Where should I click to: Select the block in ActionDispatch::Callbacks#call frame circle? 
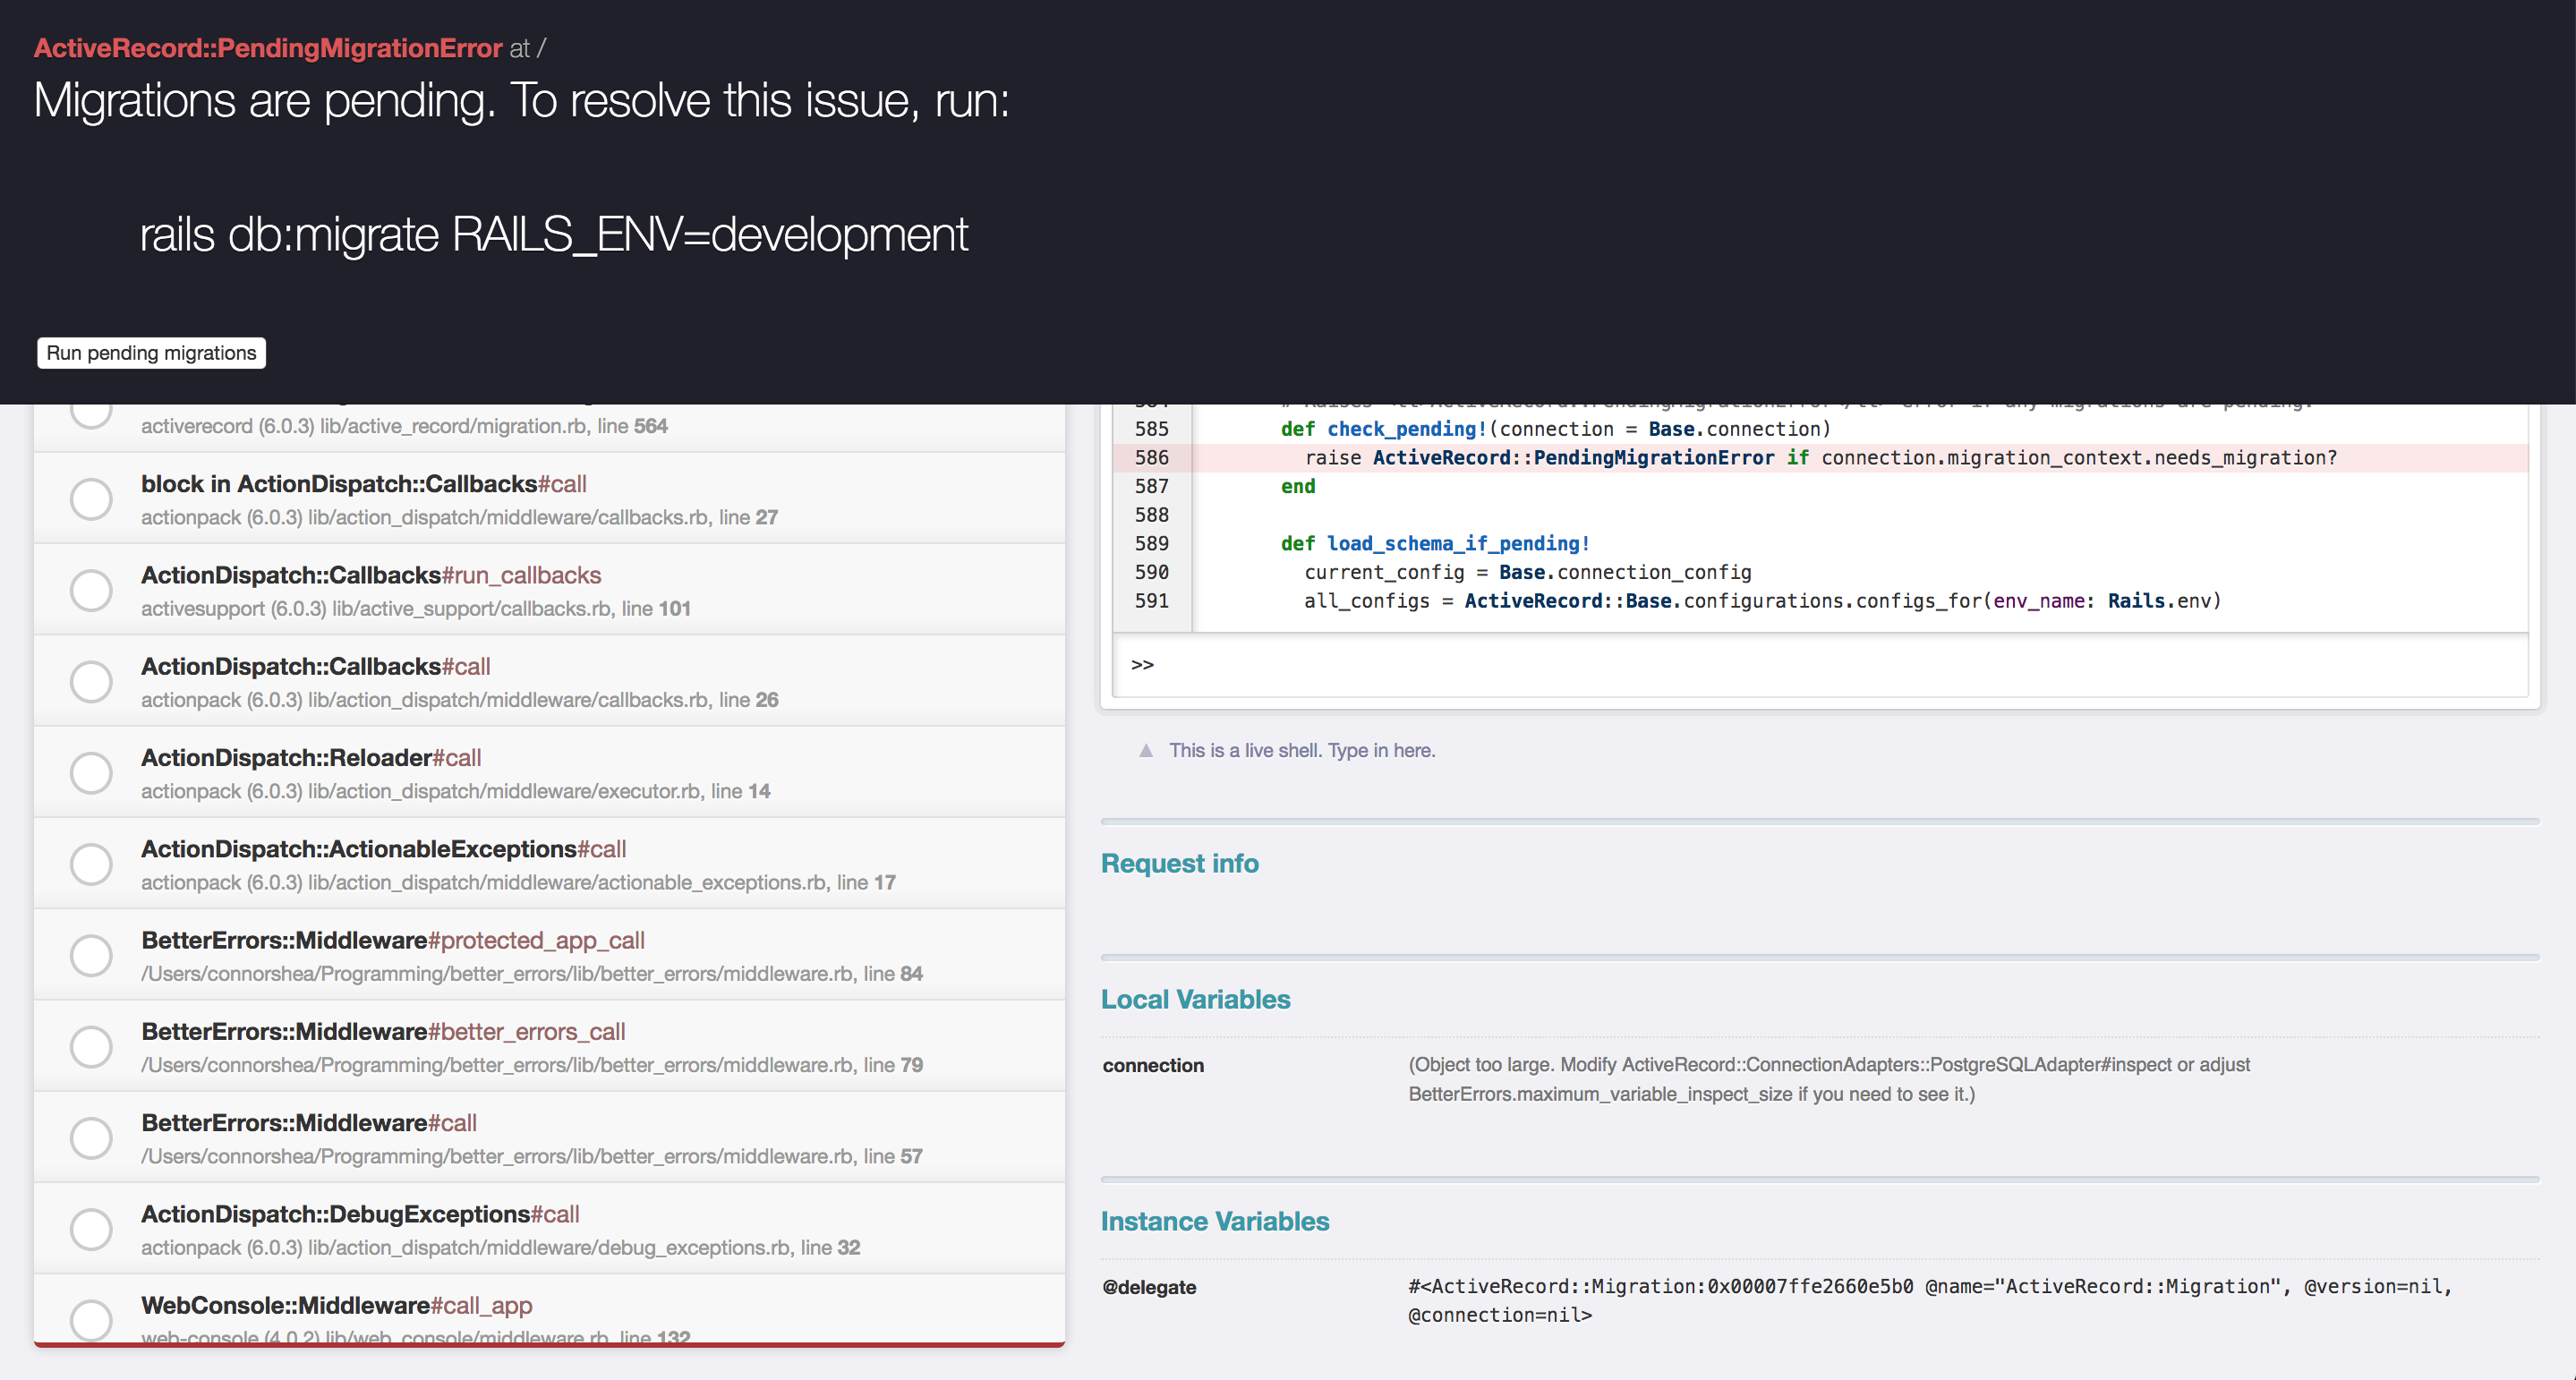coord(91,499)
